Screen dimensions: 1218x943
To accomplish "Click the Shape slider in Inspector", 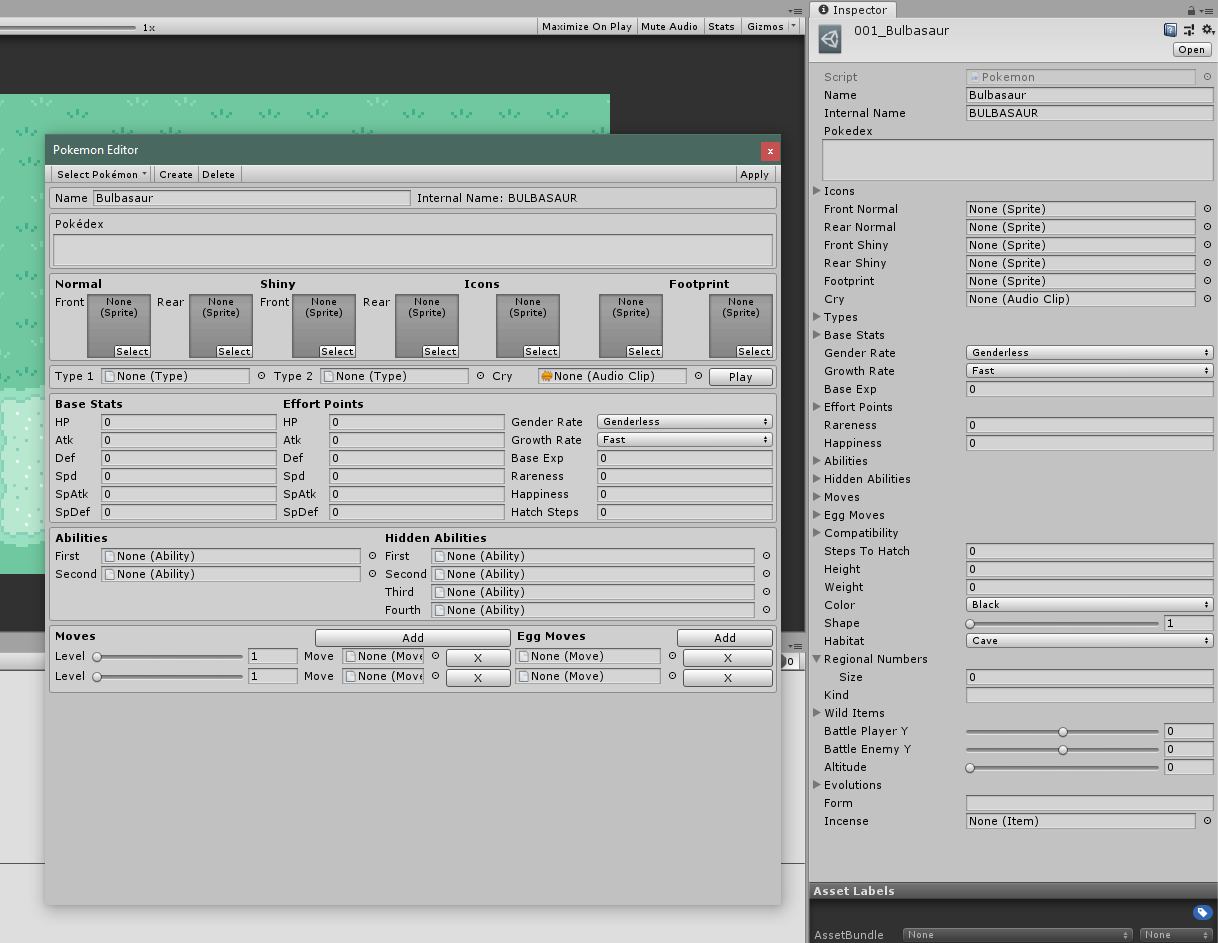I will (x=1063, y=623).
